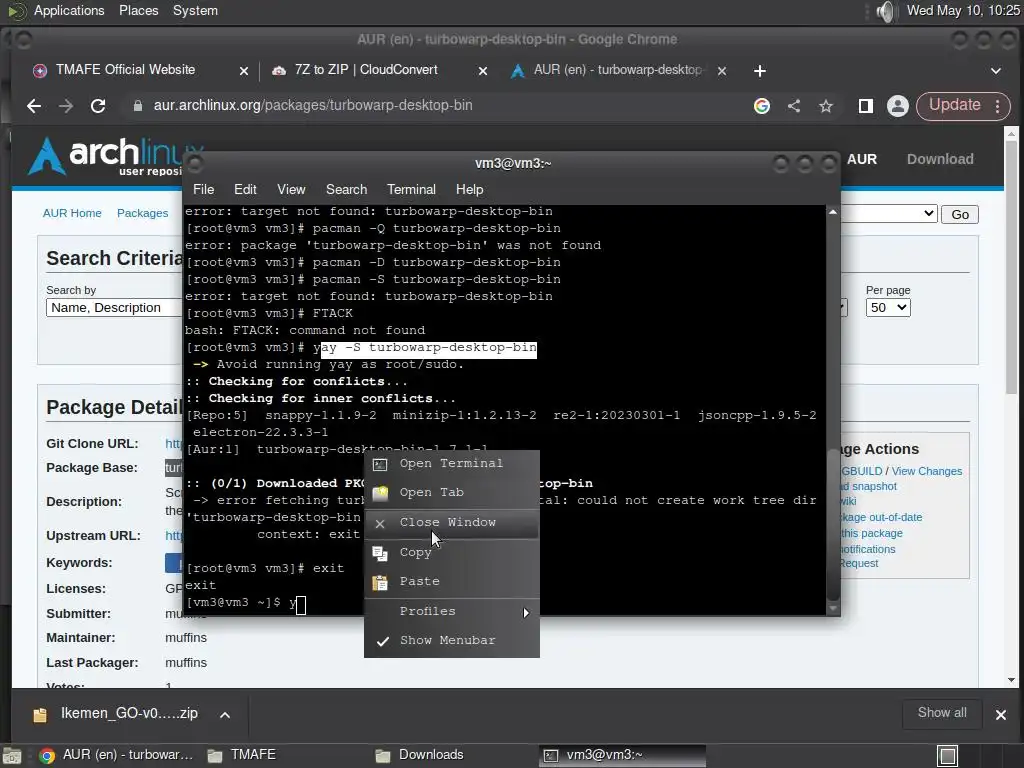
Task: Expand Ikemen_GO download options chevron
Action: click(225, 715)
